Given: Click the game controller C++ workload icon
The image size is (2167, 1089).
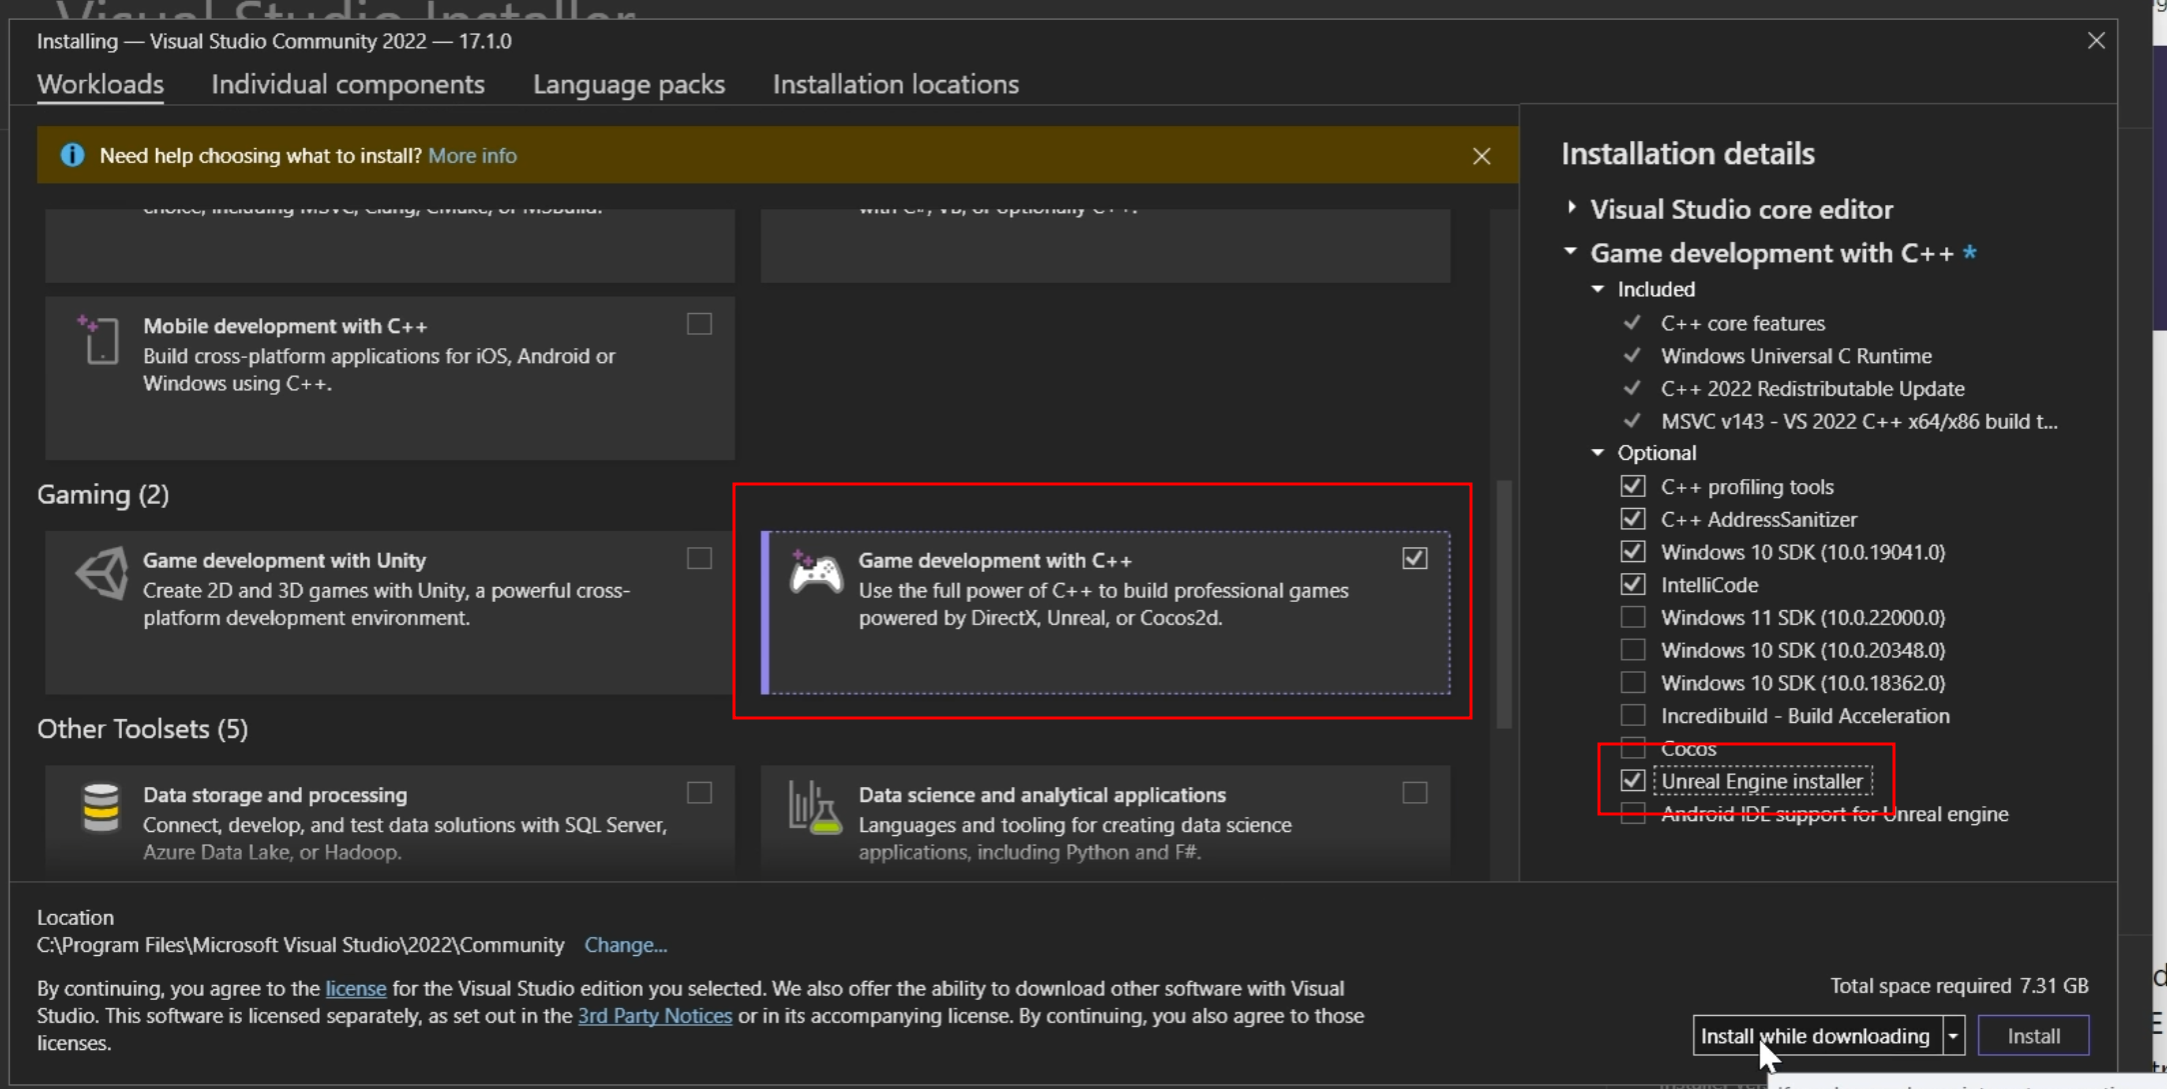Looking at the screenshot, I should tap(816, 573).
